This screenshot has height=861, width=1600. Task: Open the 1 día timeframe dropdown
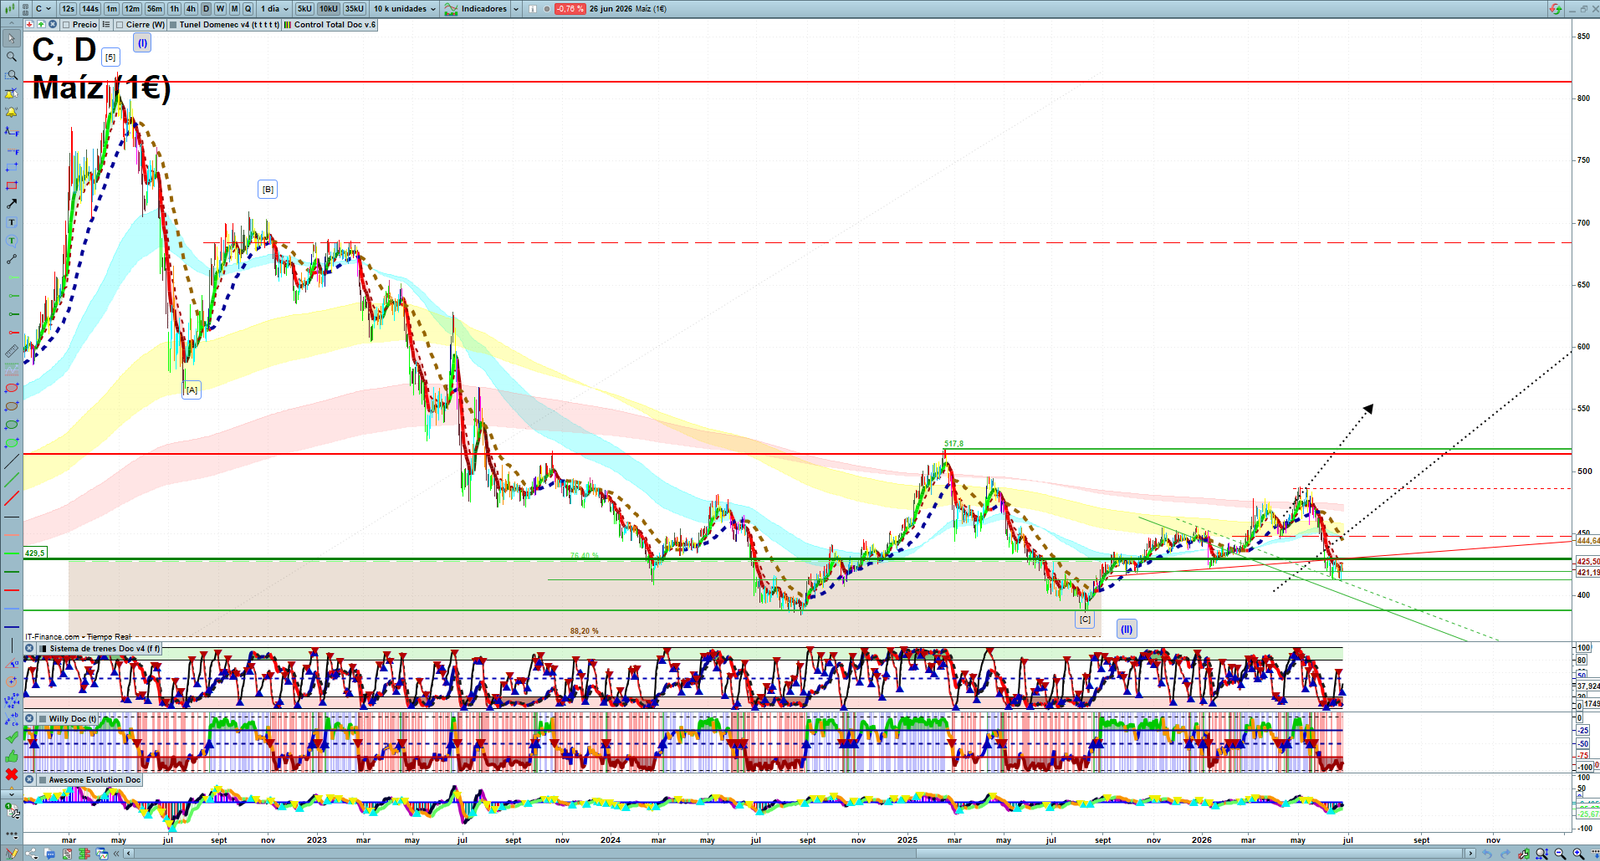(x=274, y=8)
